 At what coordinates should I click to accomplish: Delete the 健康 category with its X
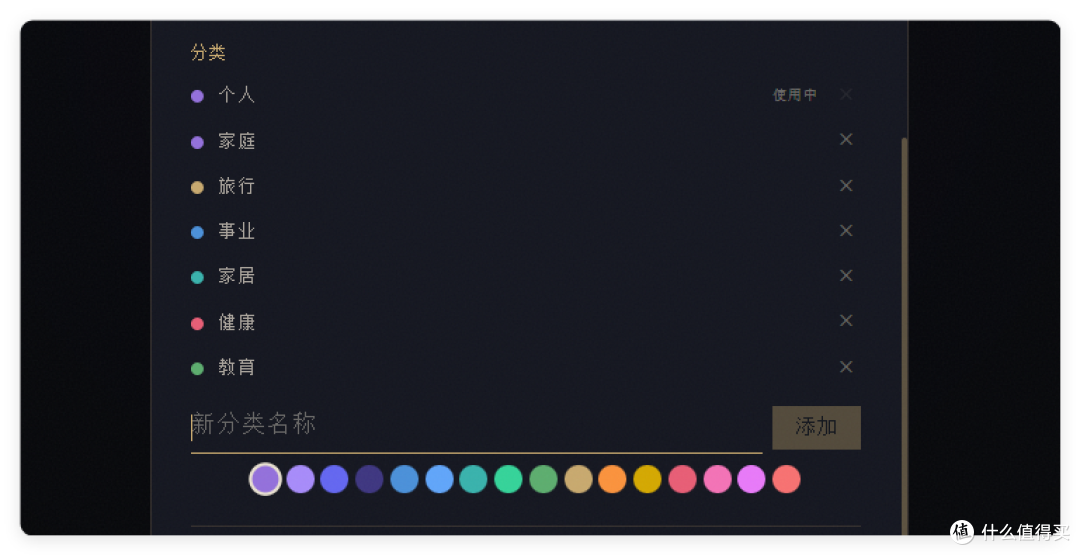click(846, 321)
